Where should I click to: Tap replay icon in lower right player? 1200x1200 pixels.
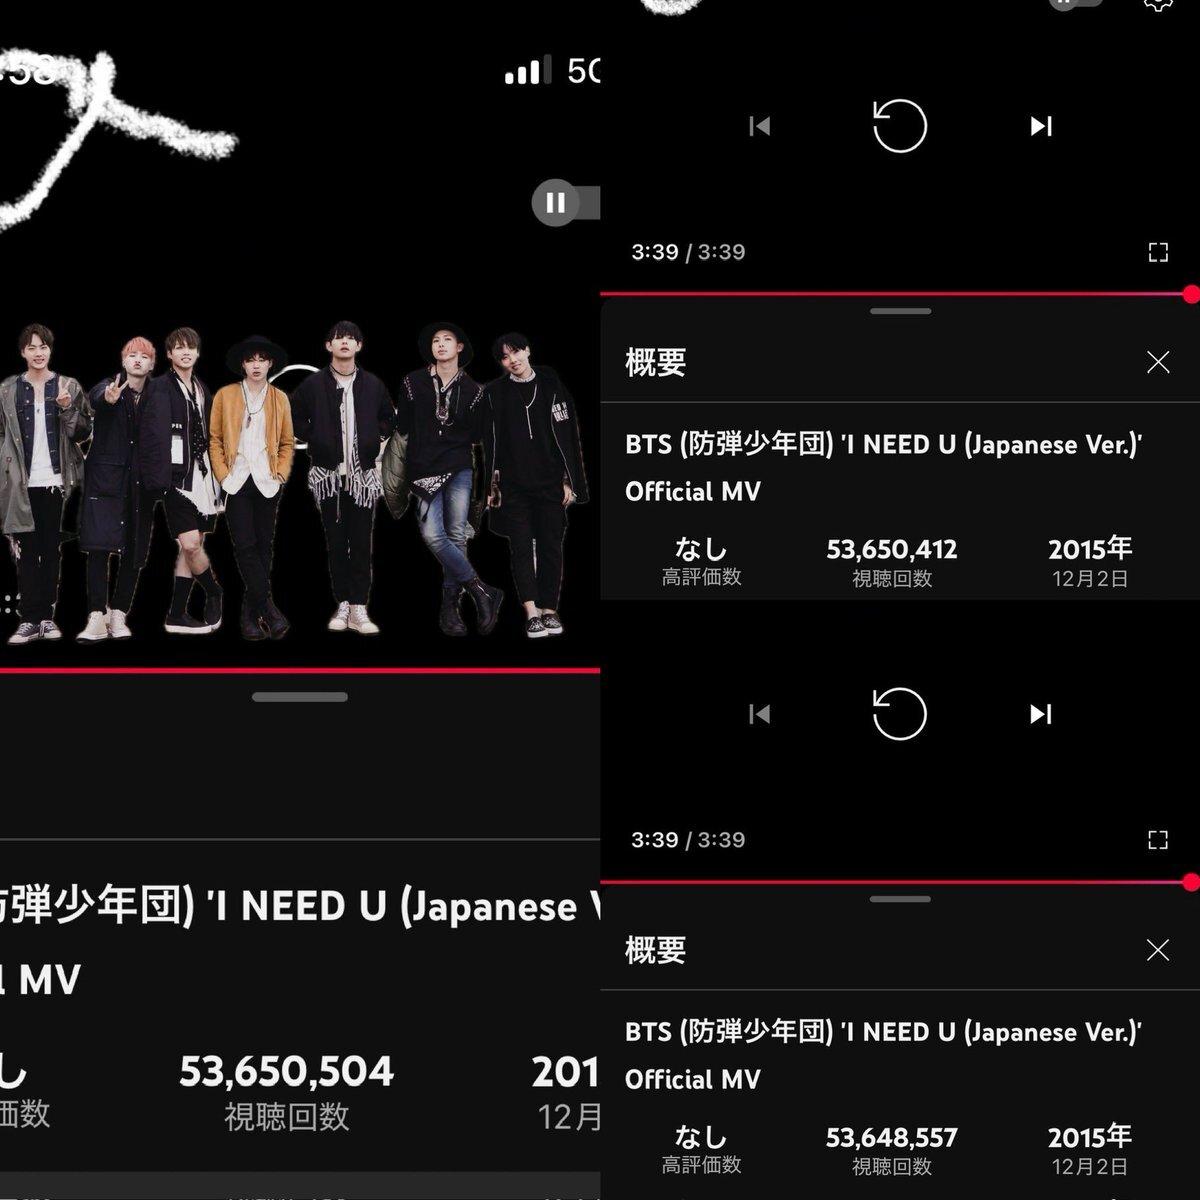tap(900, 714)
